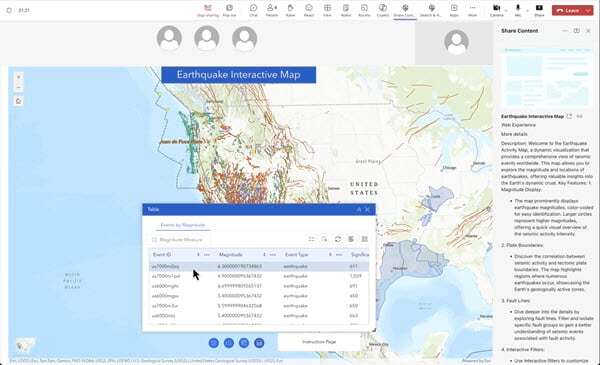600x365 pixels.
Task: Select the first highlighted table row
Action: click(259, 266)
